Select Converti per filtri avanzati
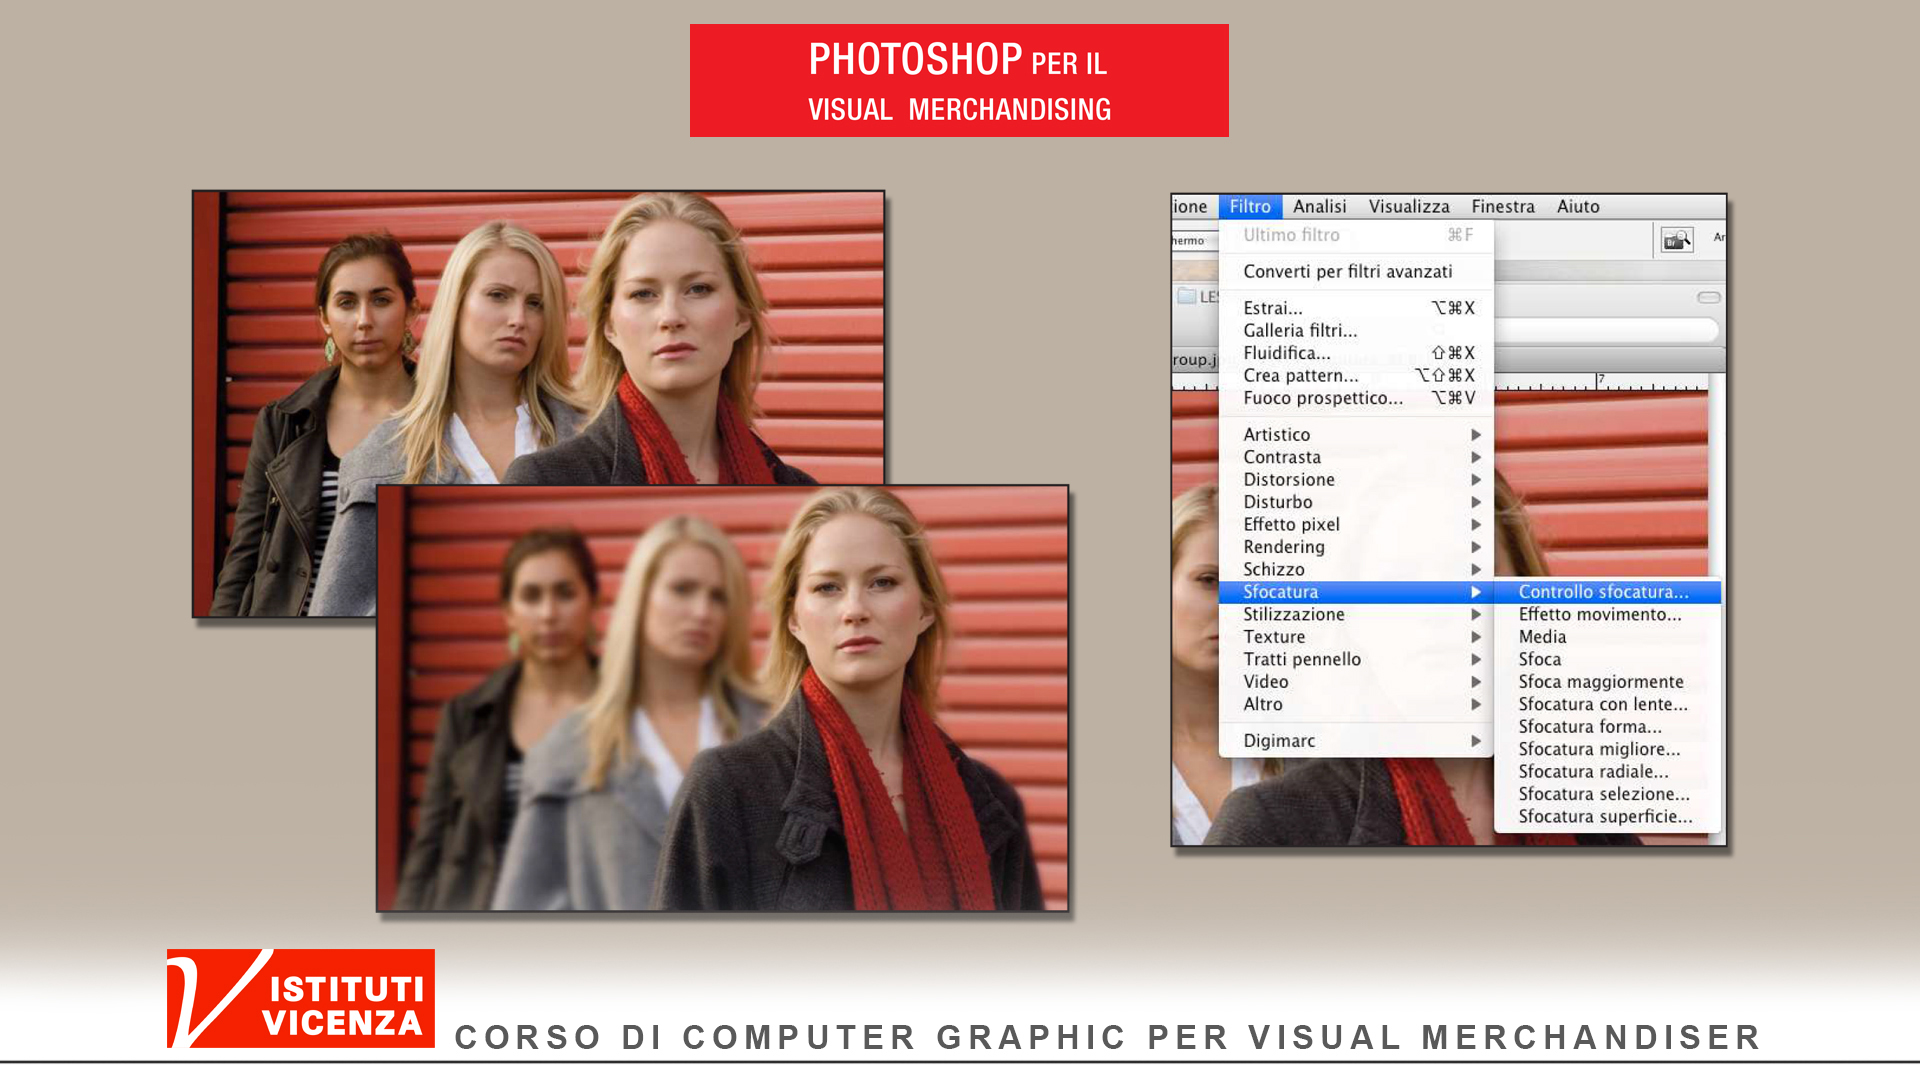 pos(1356,272)
